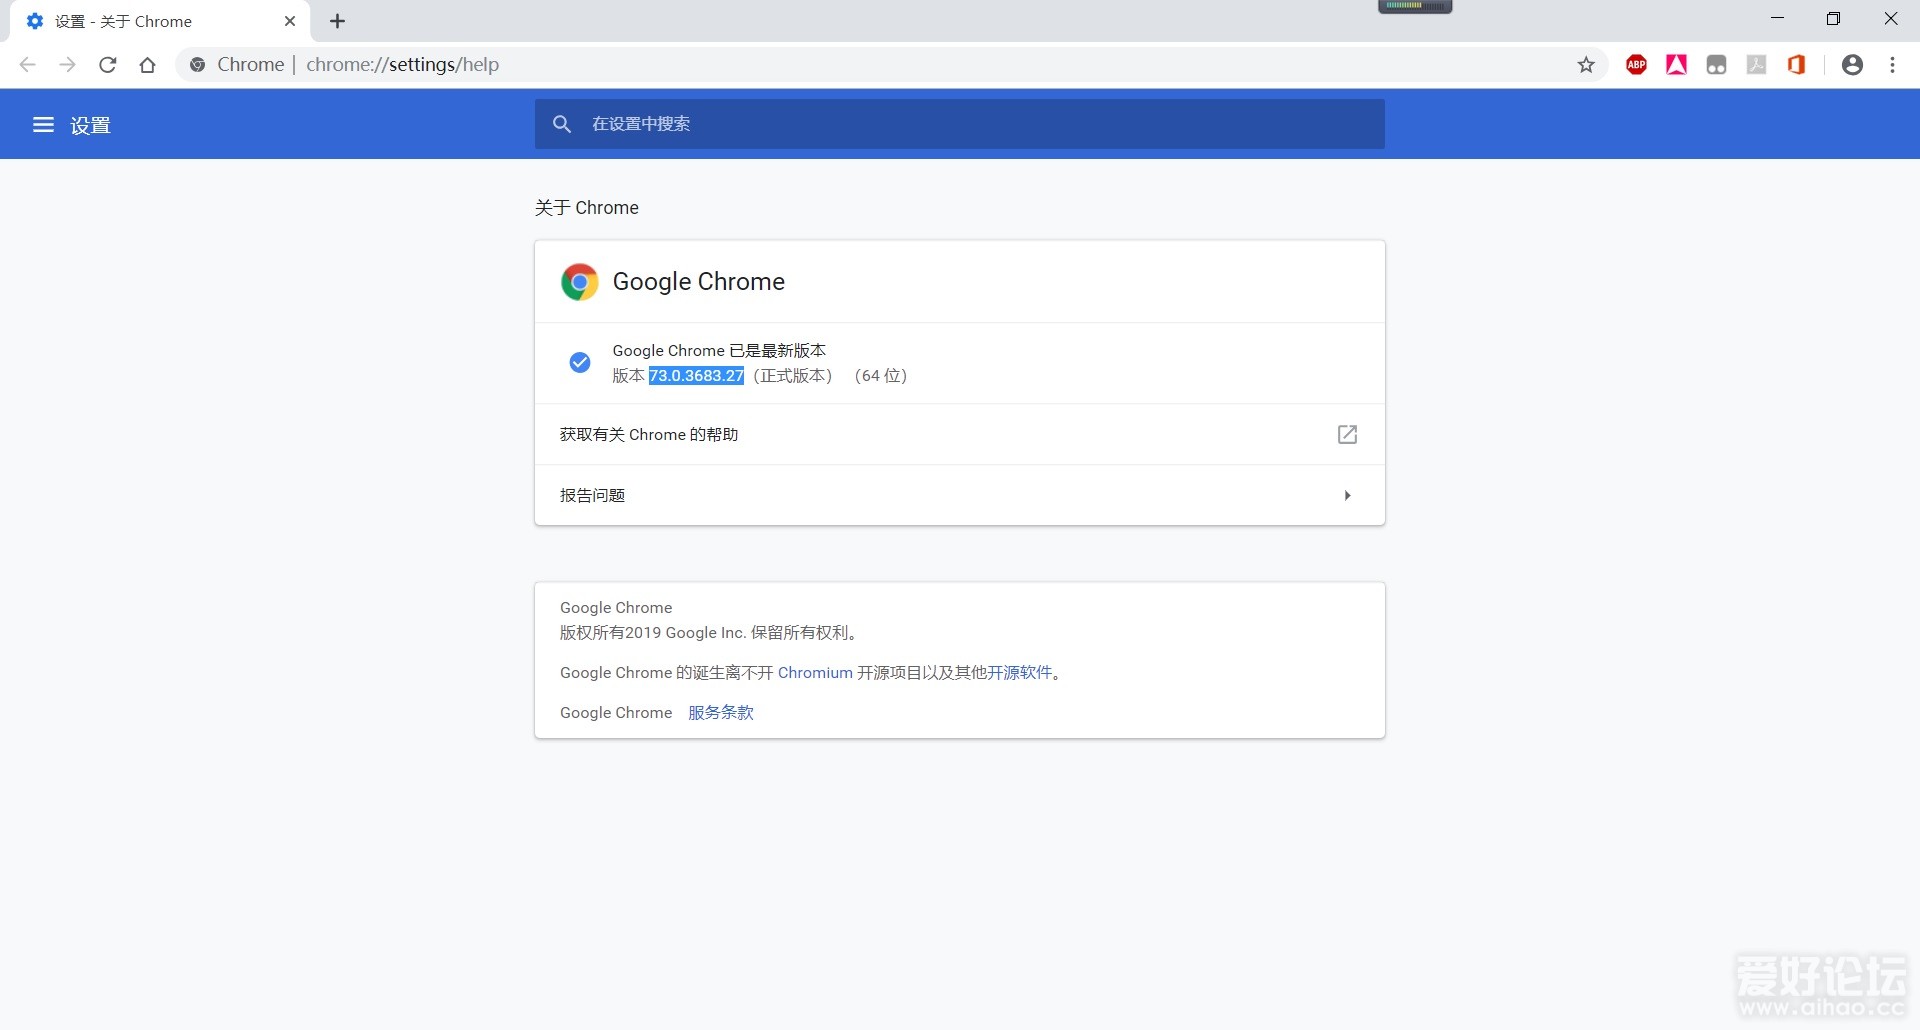Click the Google Chrome 已是最新版本 text
Image resolution: width=1920 pixels, height=1030 pixels.
(719, 351)
